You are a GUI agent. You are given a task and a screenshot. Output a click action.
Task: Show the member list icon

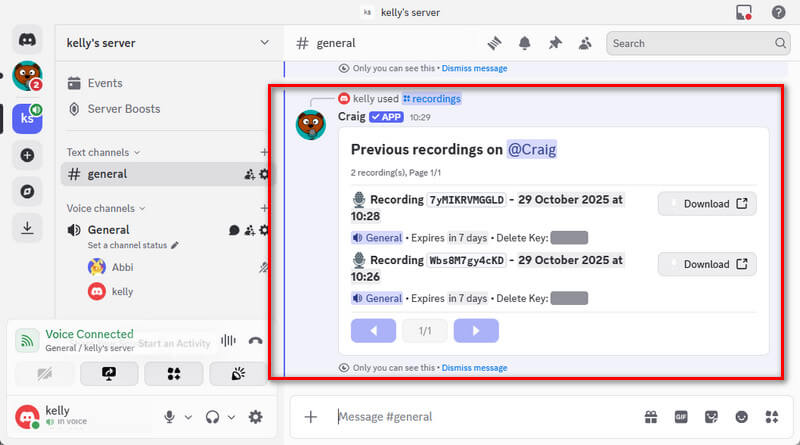(x=584, y=43)
